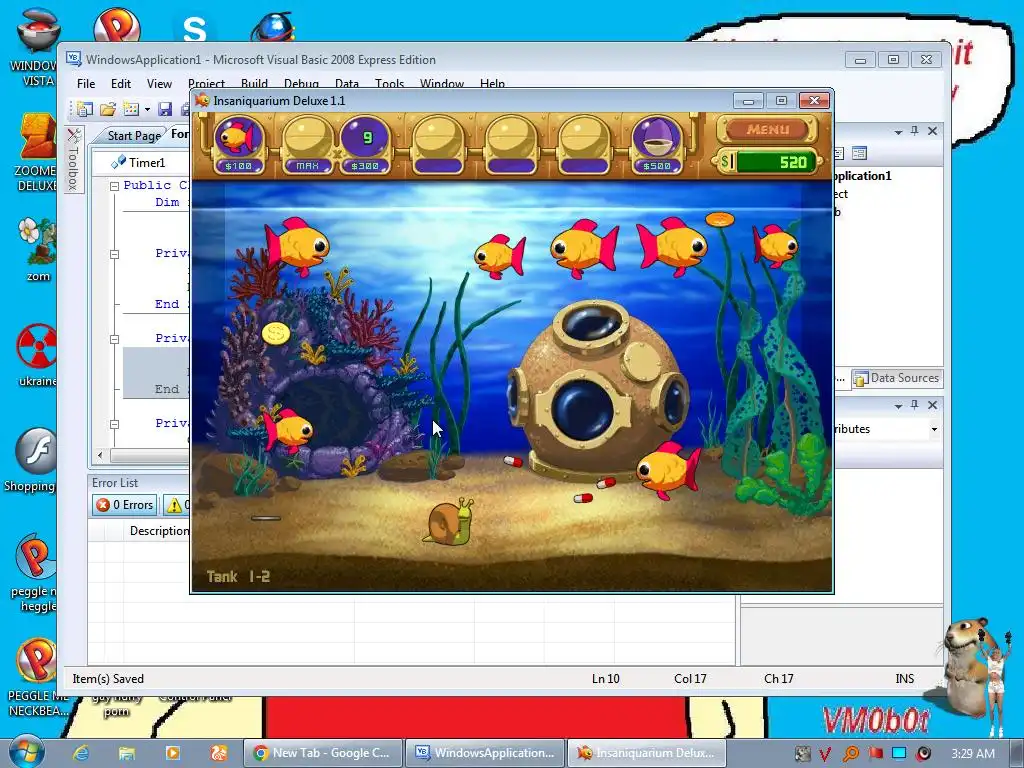Click the INS status bar indicator
1024x768 pixels.
click(904, 679)
